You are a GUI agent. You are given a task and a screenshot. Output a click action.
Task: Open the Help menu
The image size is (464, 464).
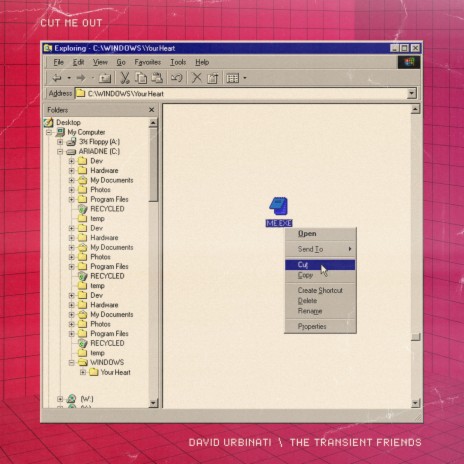click(x=202, y=62)
